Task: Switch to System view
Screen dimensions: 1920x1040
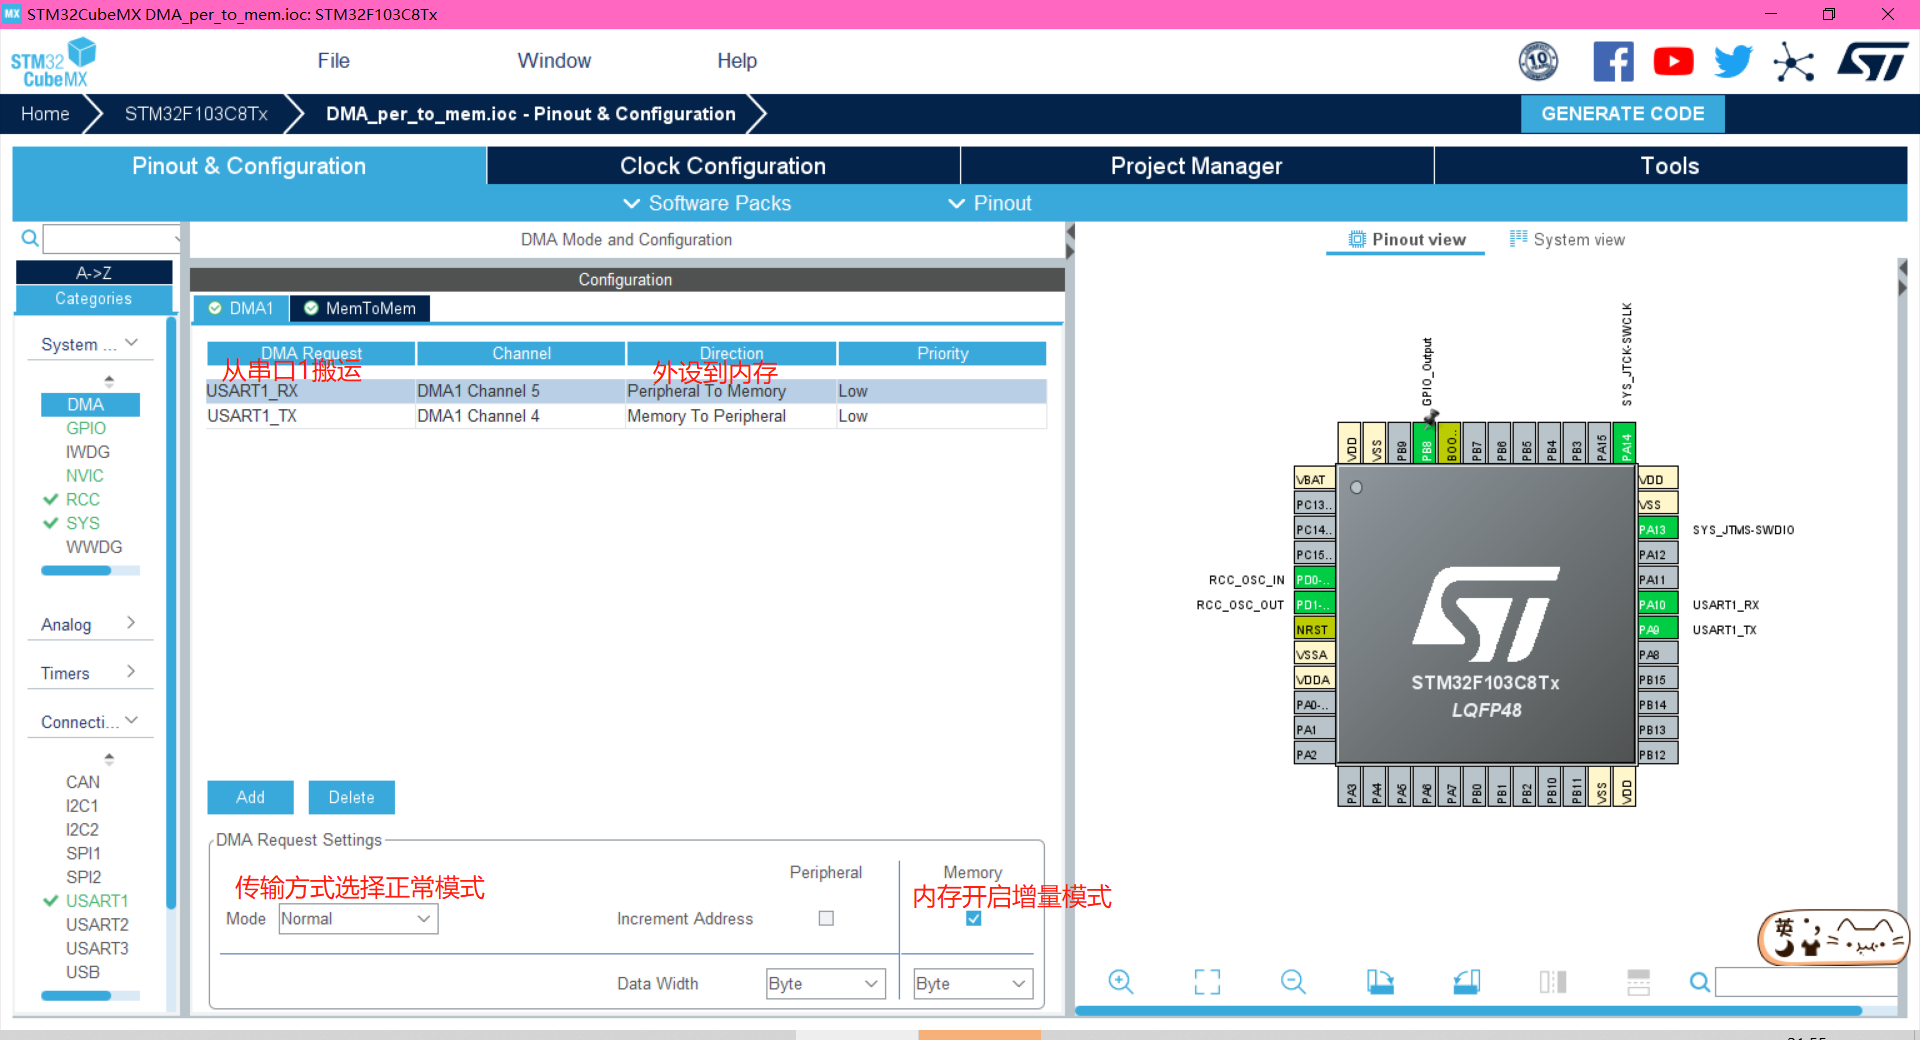Action: point(1567,239)
